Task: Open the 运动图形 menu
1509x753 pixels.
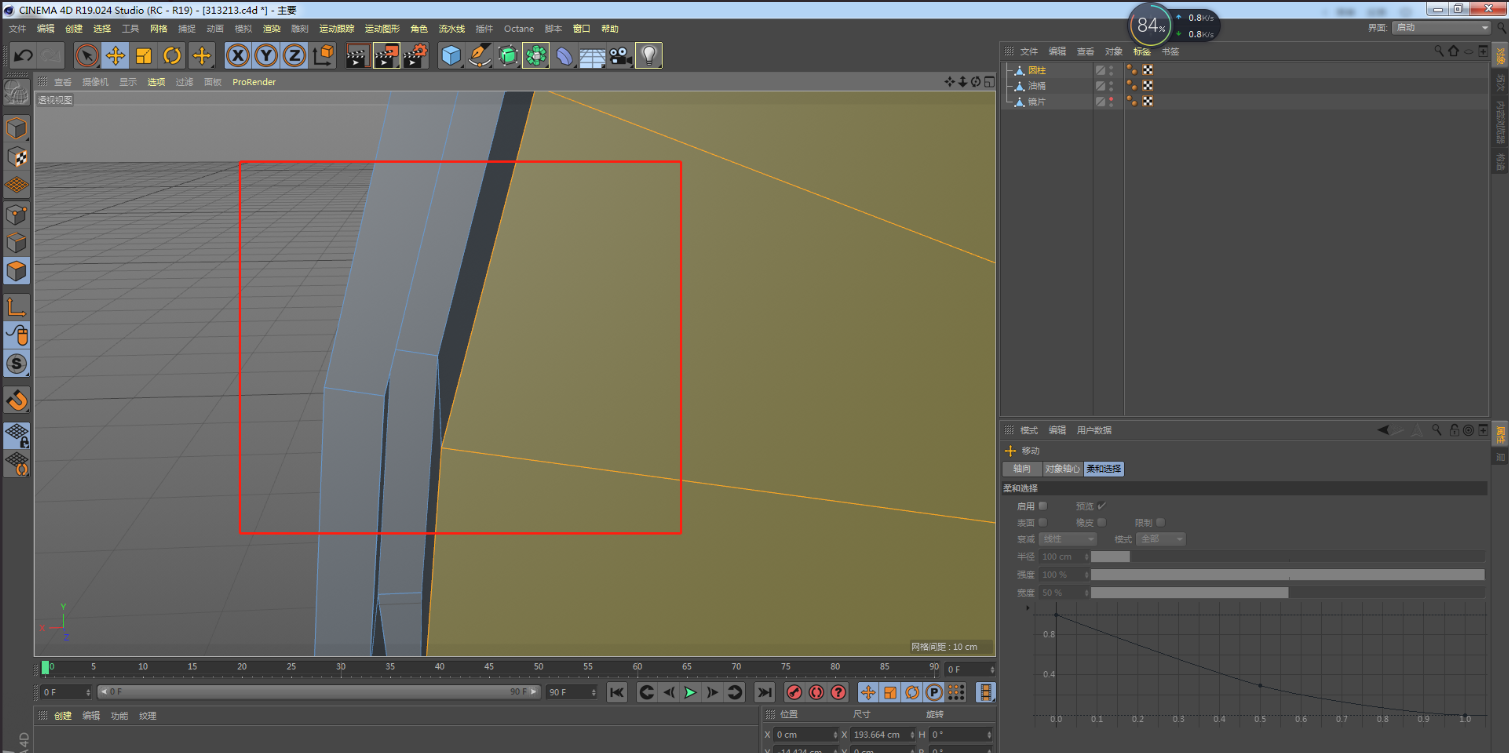Action: [382, 29]
